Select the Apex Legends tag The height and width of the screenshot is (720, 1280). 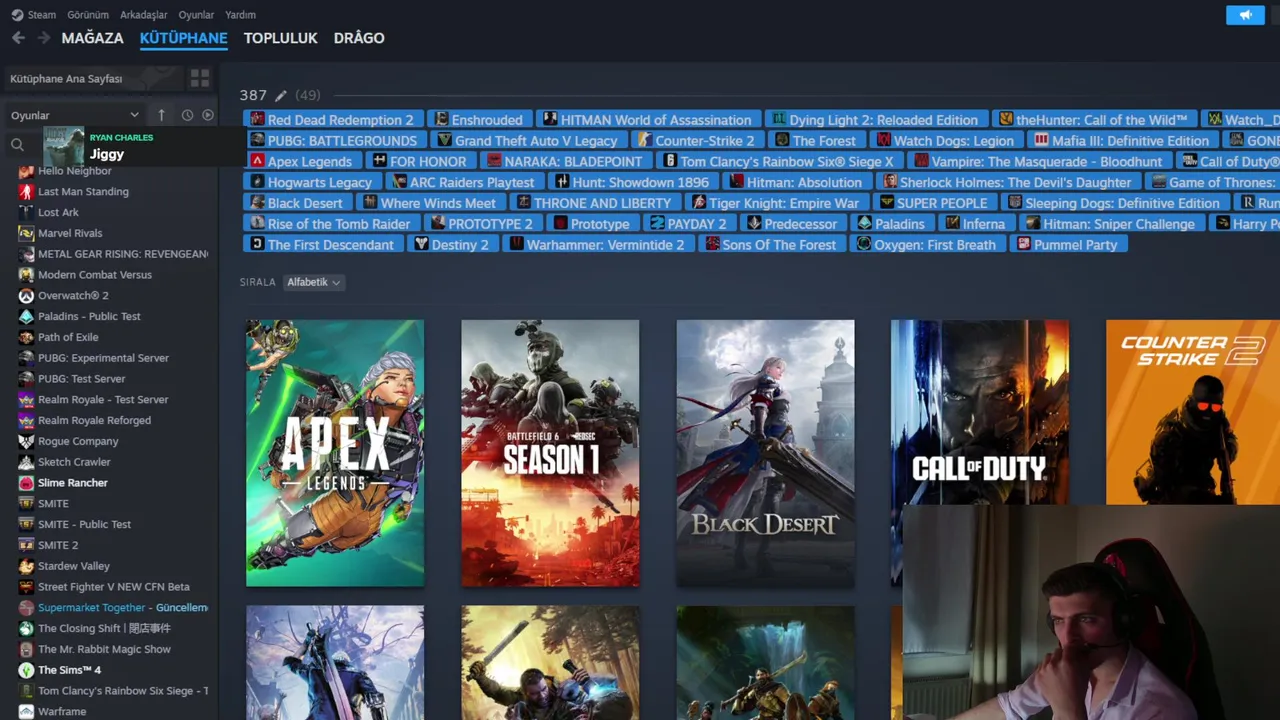302,162
